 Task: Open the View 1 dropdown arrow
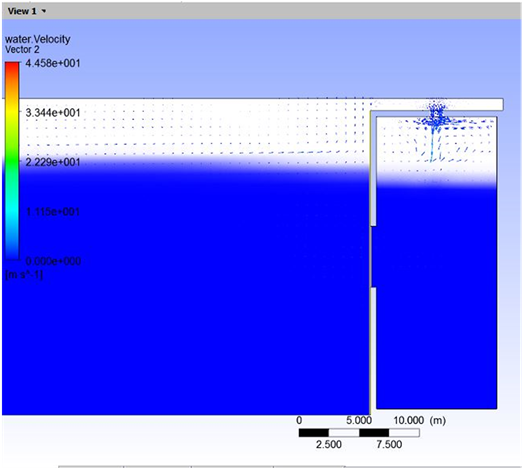point(44,11)
